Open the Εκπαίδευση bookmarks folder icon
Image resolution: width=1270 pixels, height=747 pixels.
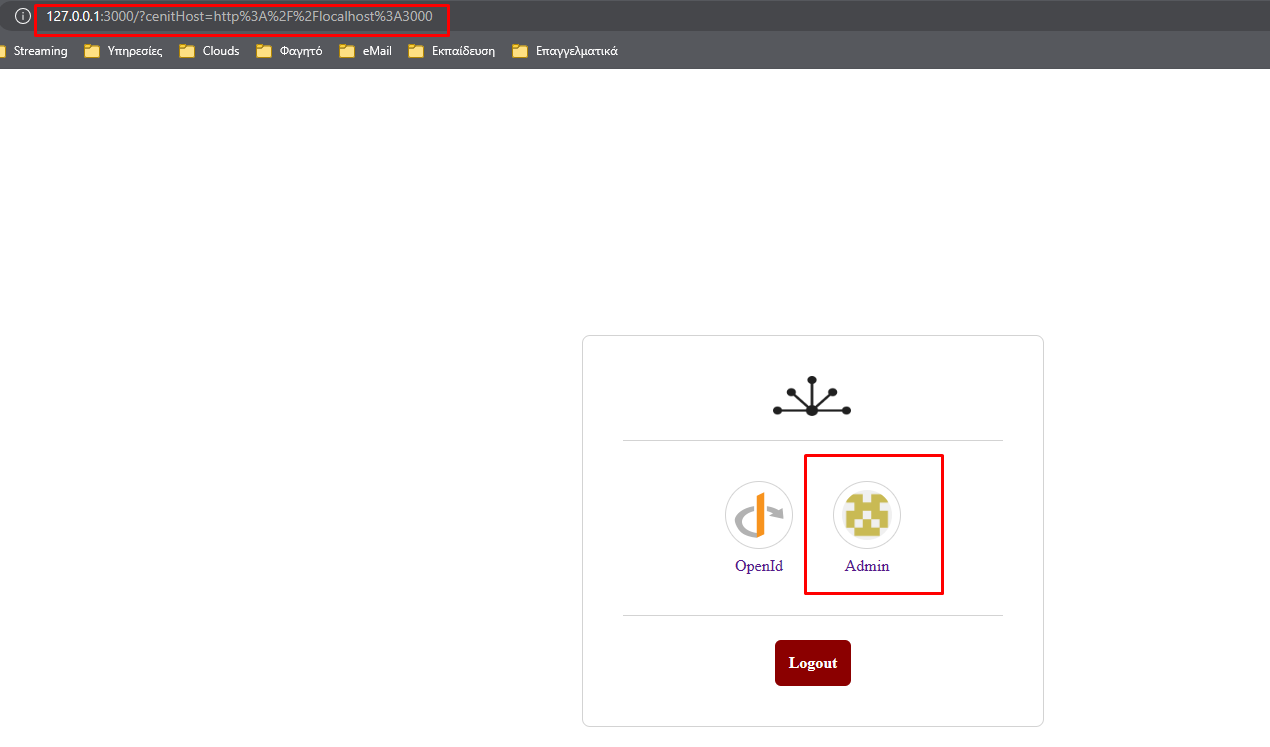415,50
